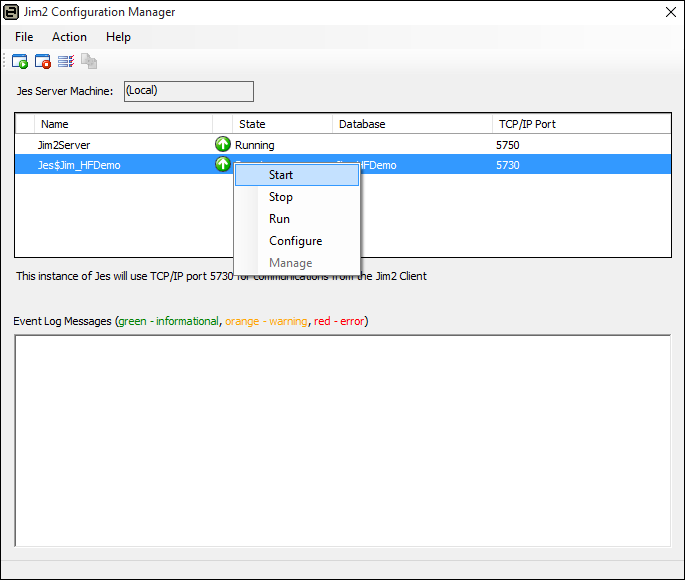Click the Jim2 app icon in title bar
Image resolution: width=685 pixels, height=580 pixels.
tap(13, 12)
